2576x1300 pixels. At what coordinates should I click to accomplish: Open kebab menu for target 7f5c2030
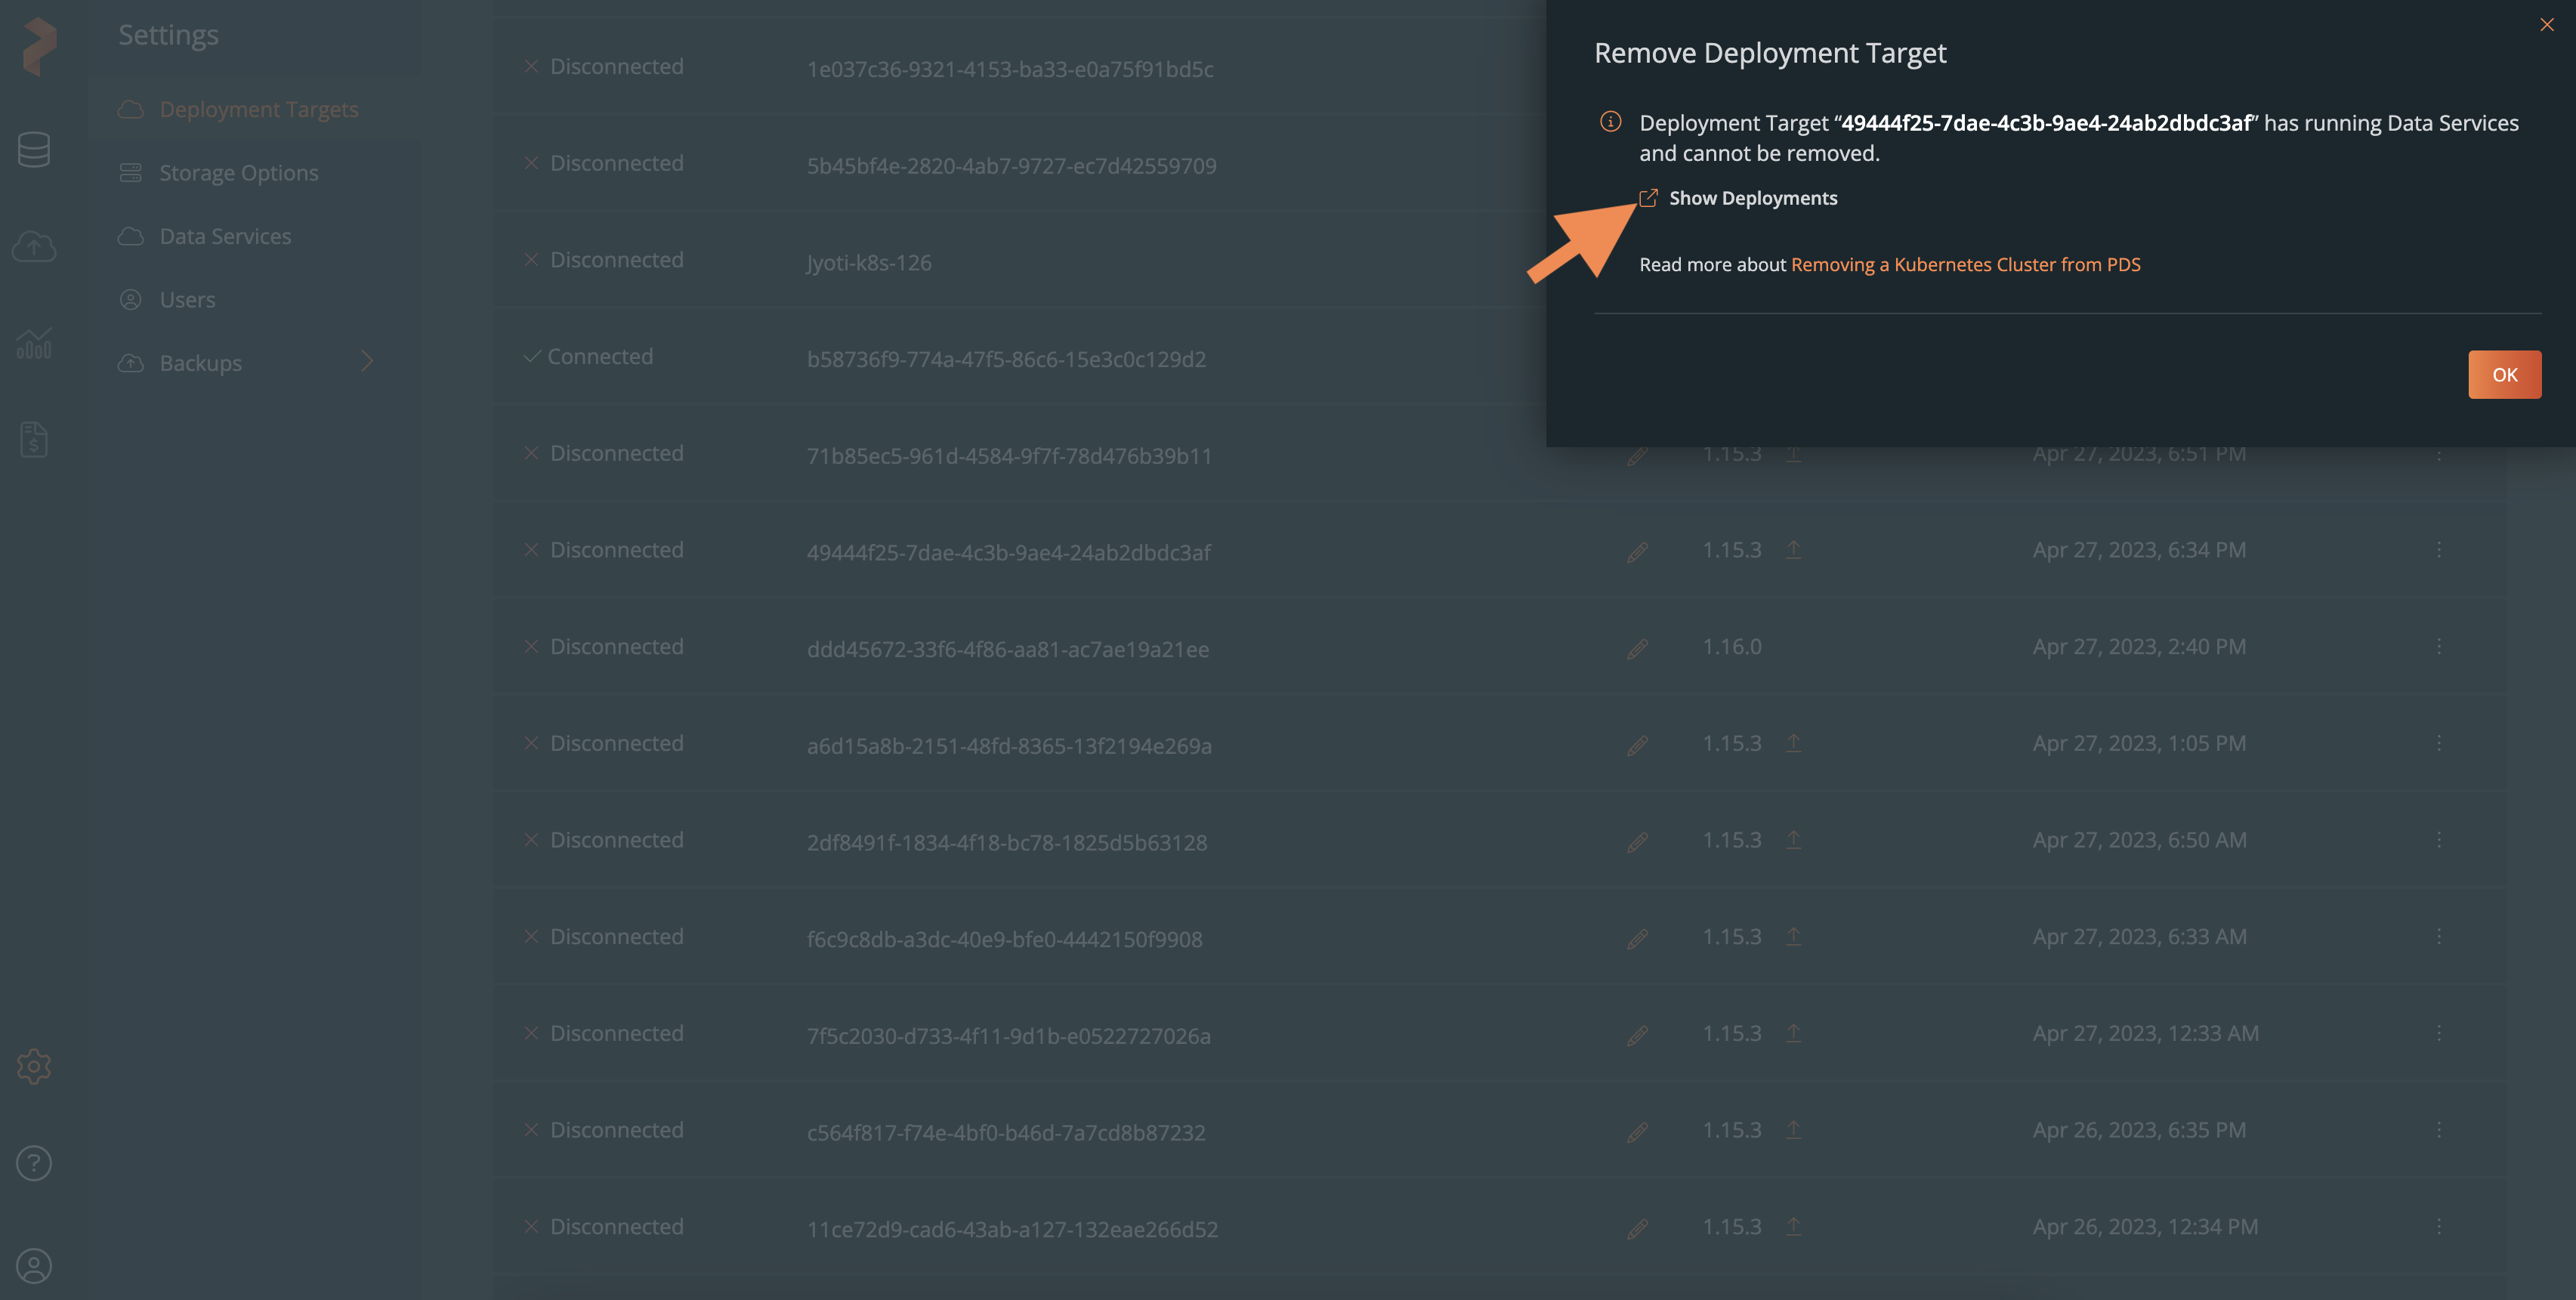coord(2439,1033)
